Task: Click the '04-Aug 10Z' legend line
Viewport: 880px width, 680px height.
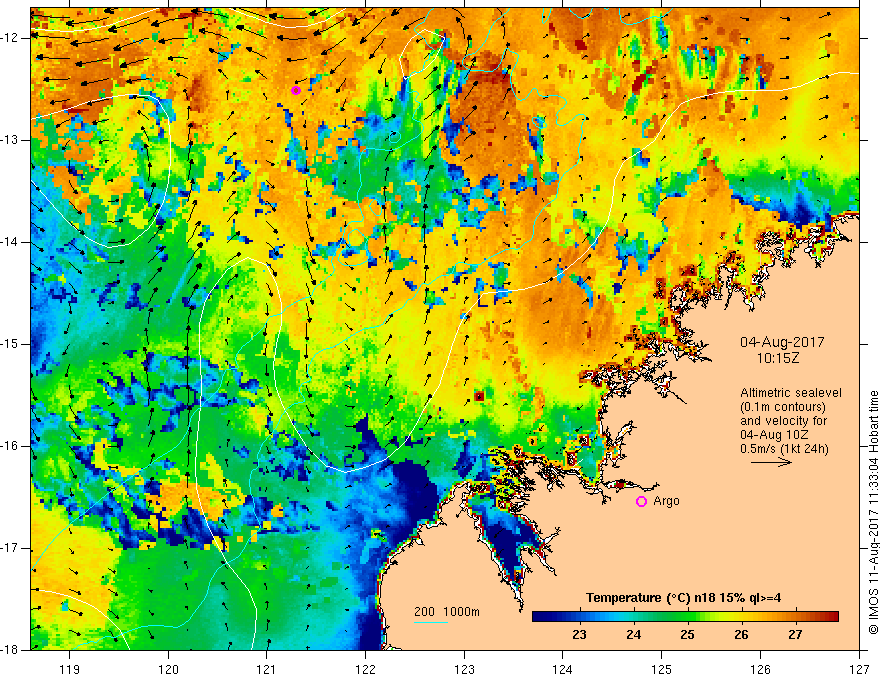Action: tap(774, 435)
